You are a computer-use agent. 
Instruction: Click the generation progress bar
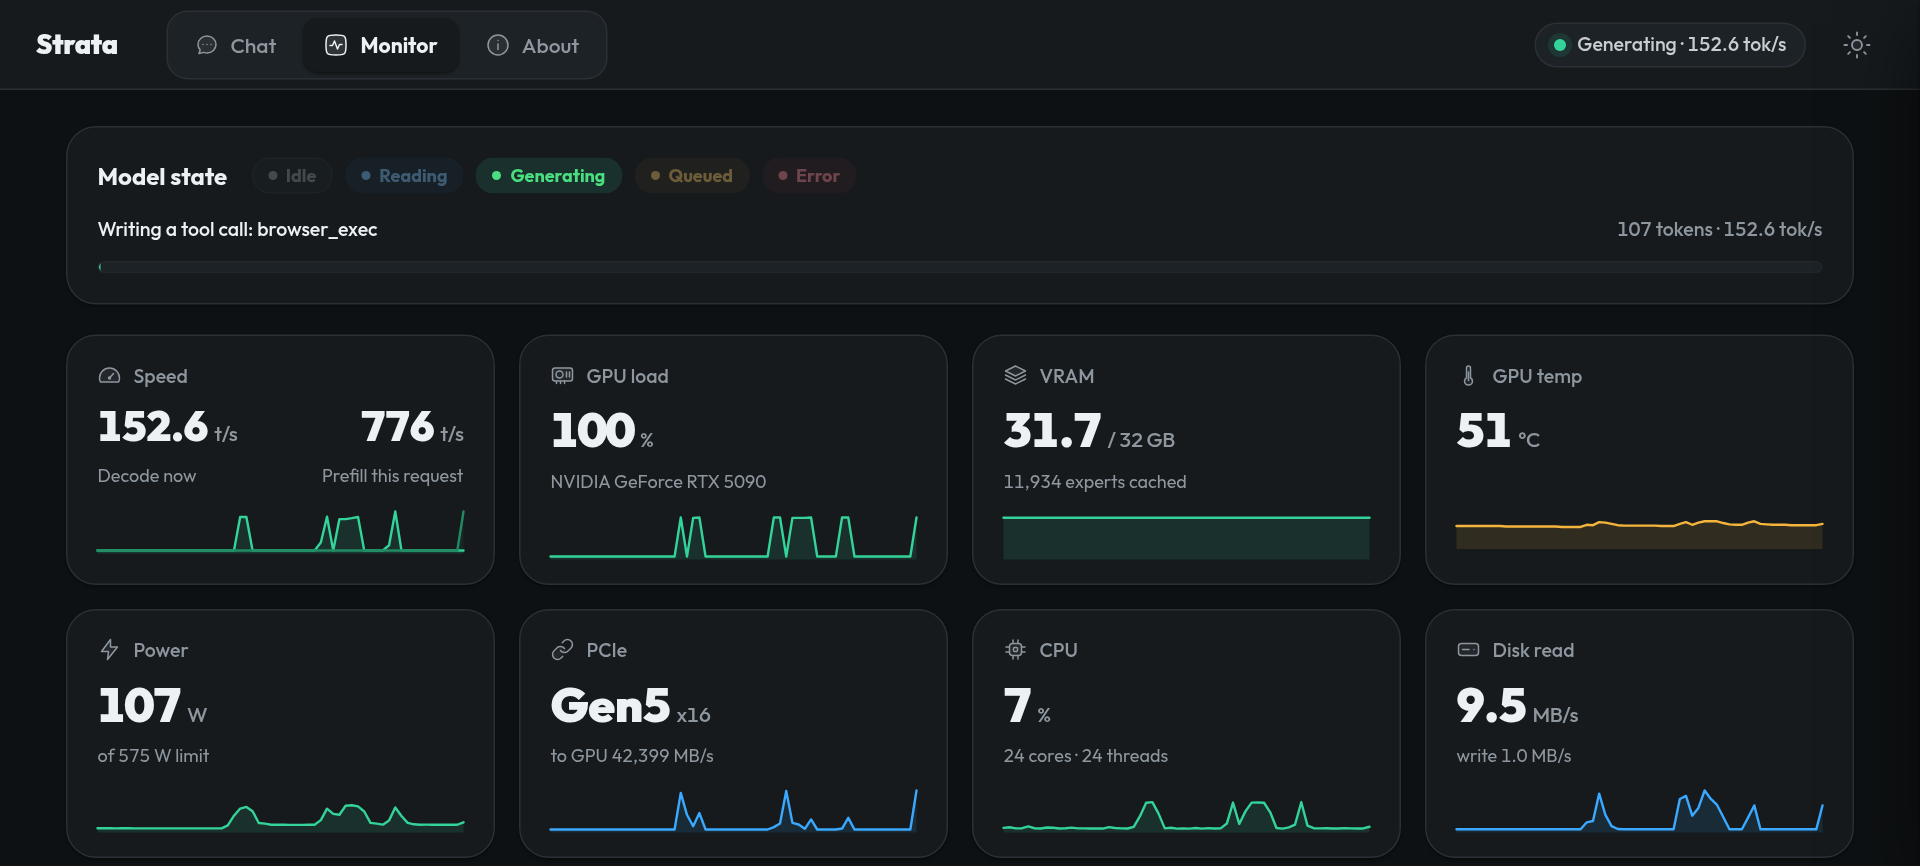[x=960, y=267]
